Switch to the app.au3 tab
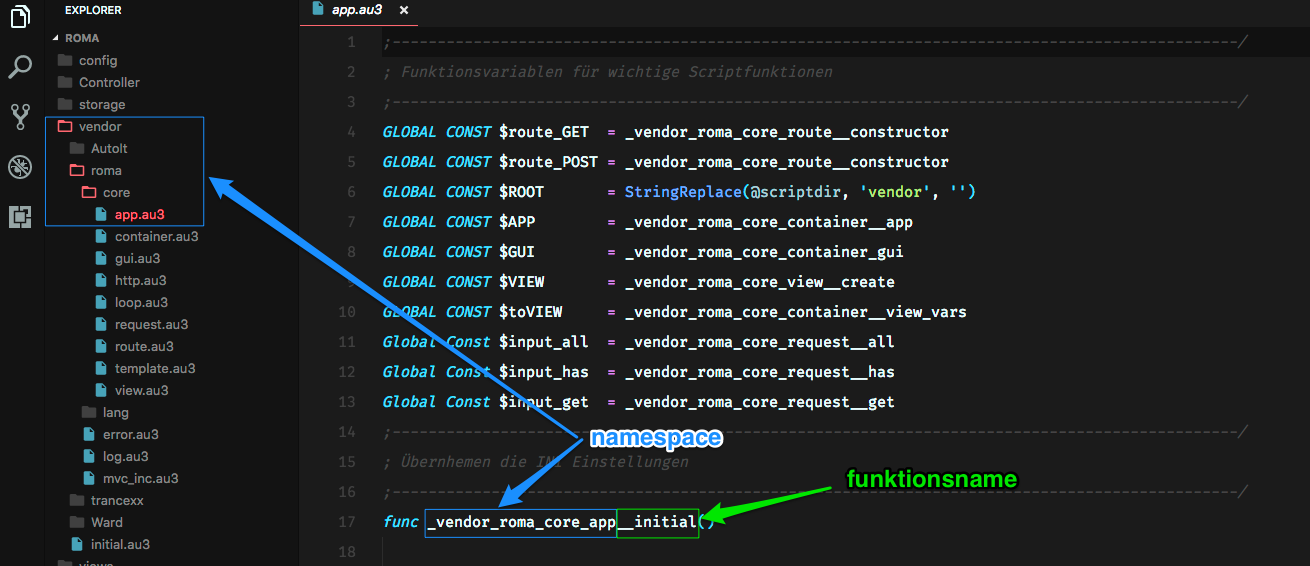 click(356, 10)
